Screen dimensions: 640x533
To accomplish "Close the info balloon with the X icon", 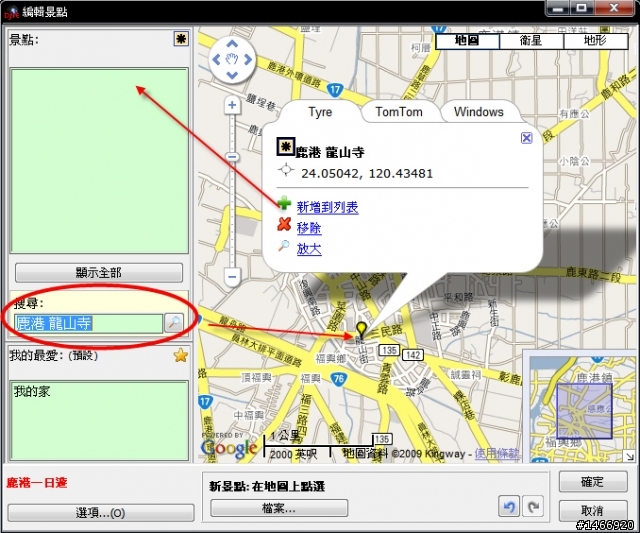I will (527, 138).
